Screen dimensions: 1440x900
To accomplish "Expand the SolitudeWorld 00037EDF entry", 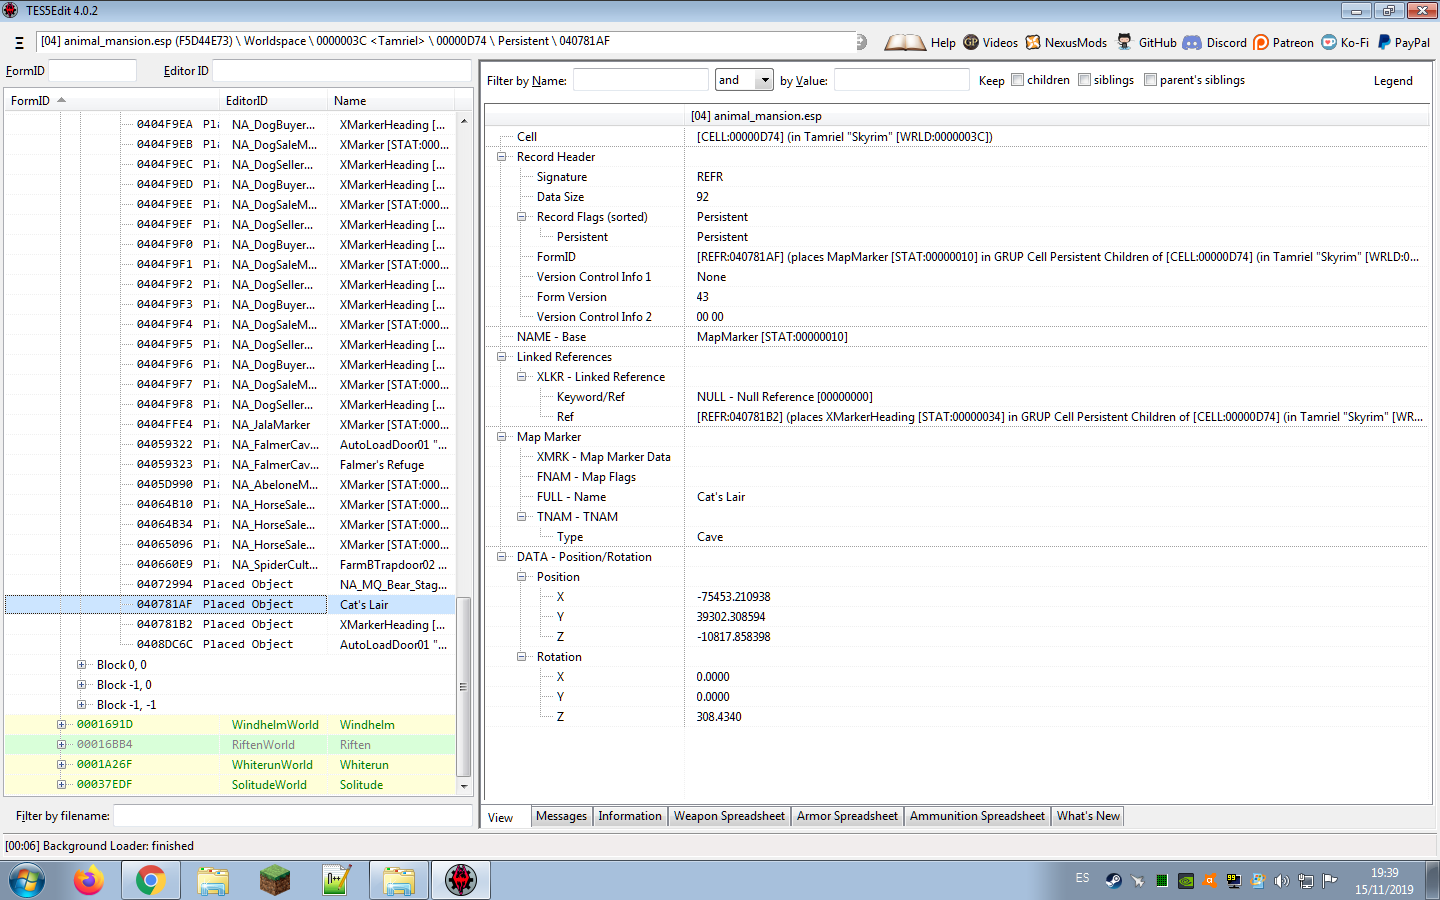I will 62,785.
